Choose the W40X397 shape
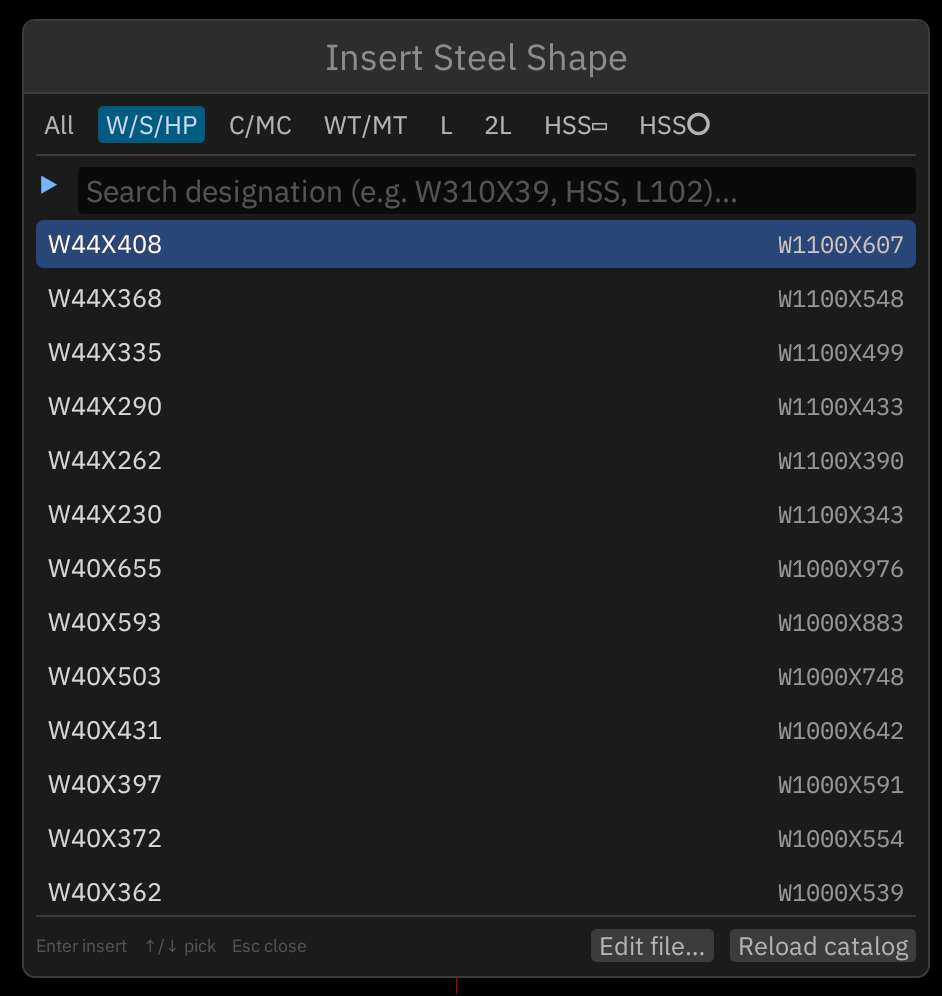 pos(476,784)
